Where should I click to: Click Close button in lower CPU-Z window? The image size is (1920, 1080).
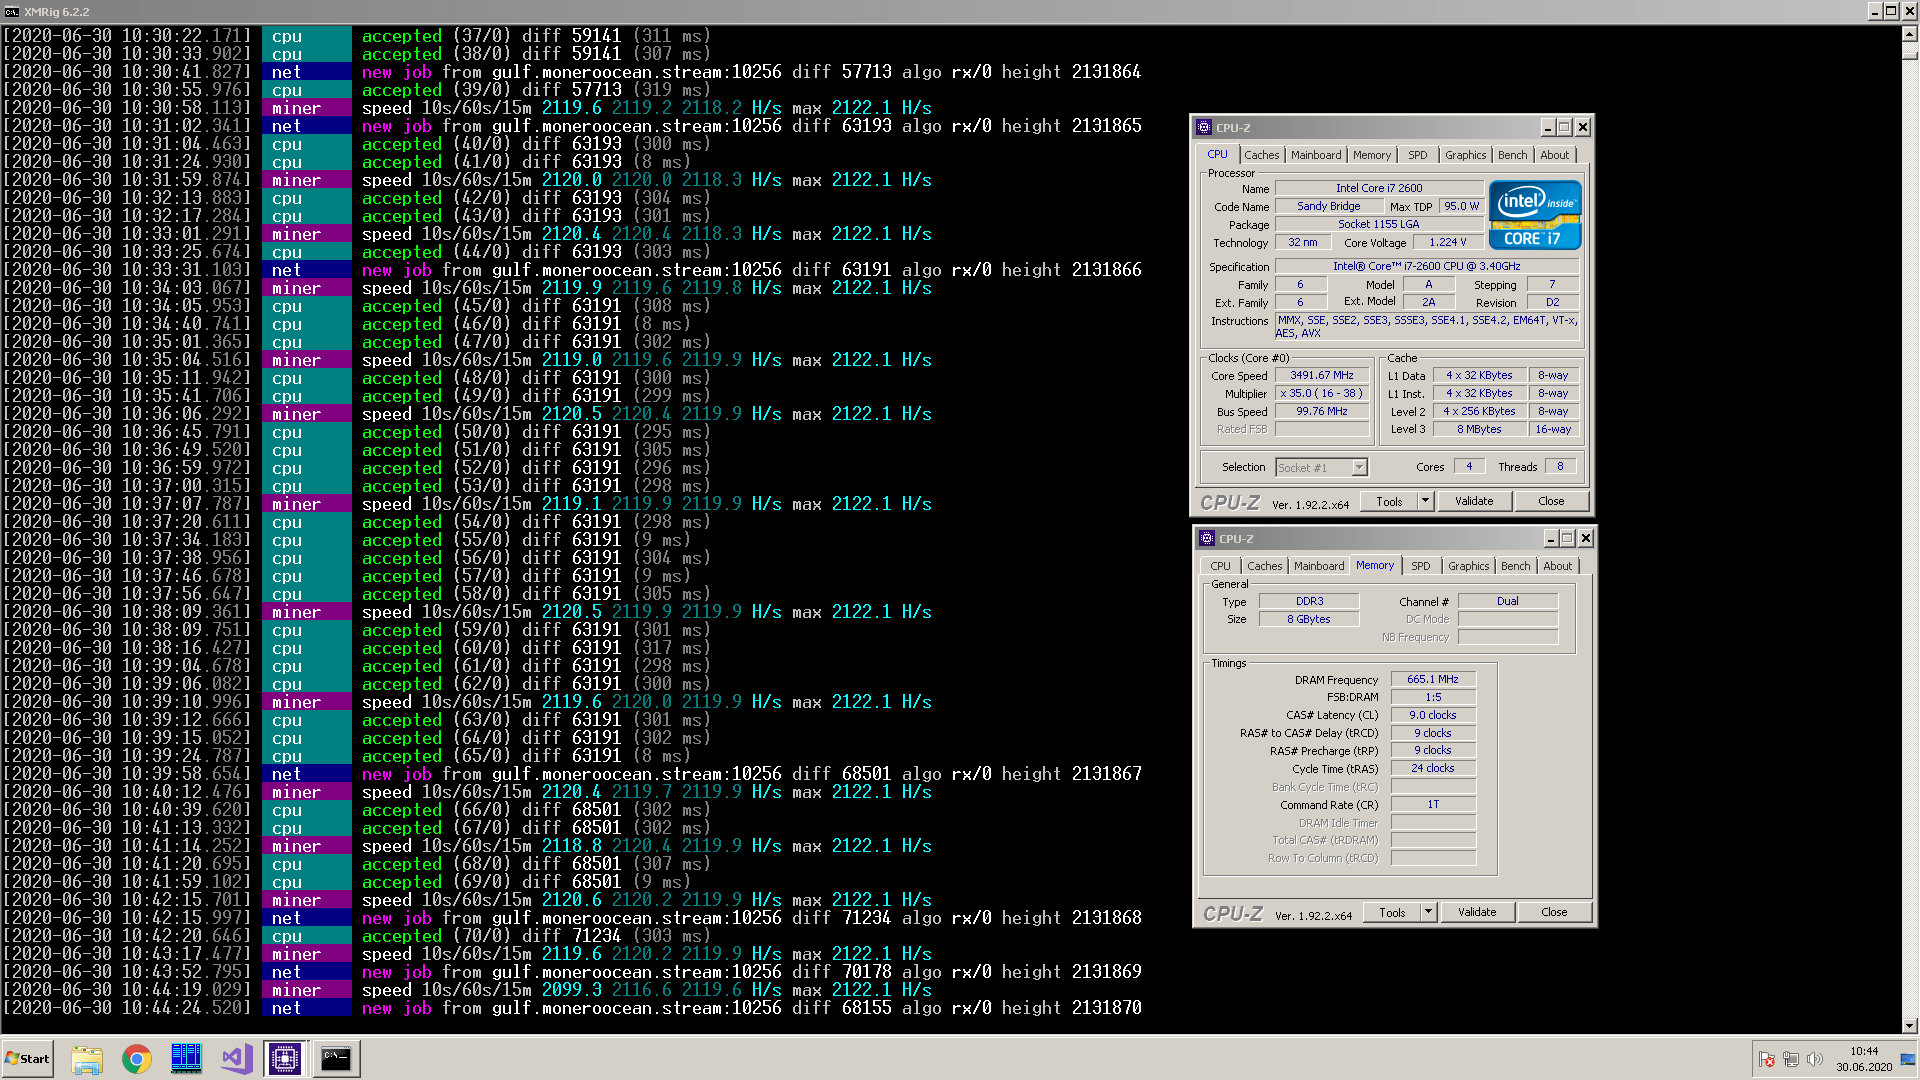[1554, 912]
